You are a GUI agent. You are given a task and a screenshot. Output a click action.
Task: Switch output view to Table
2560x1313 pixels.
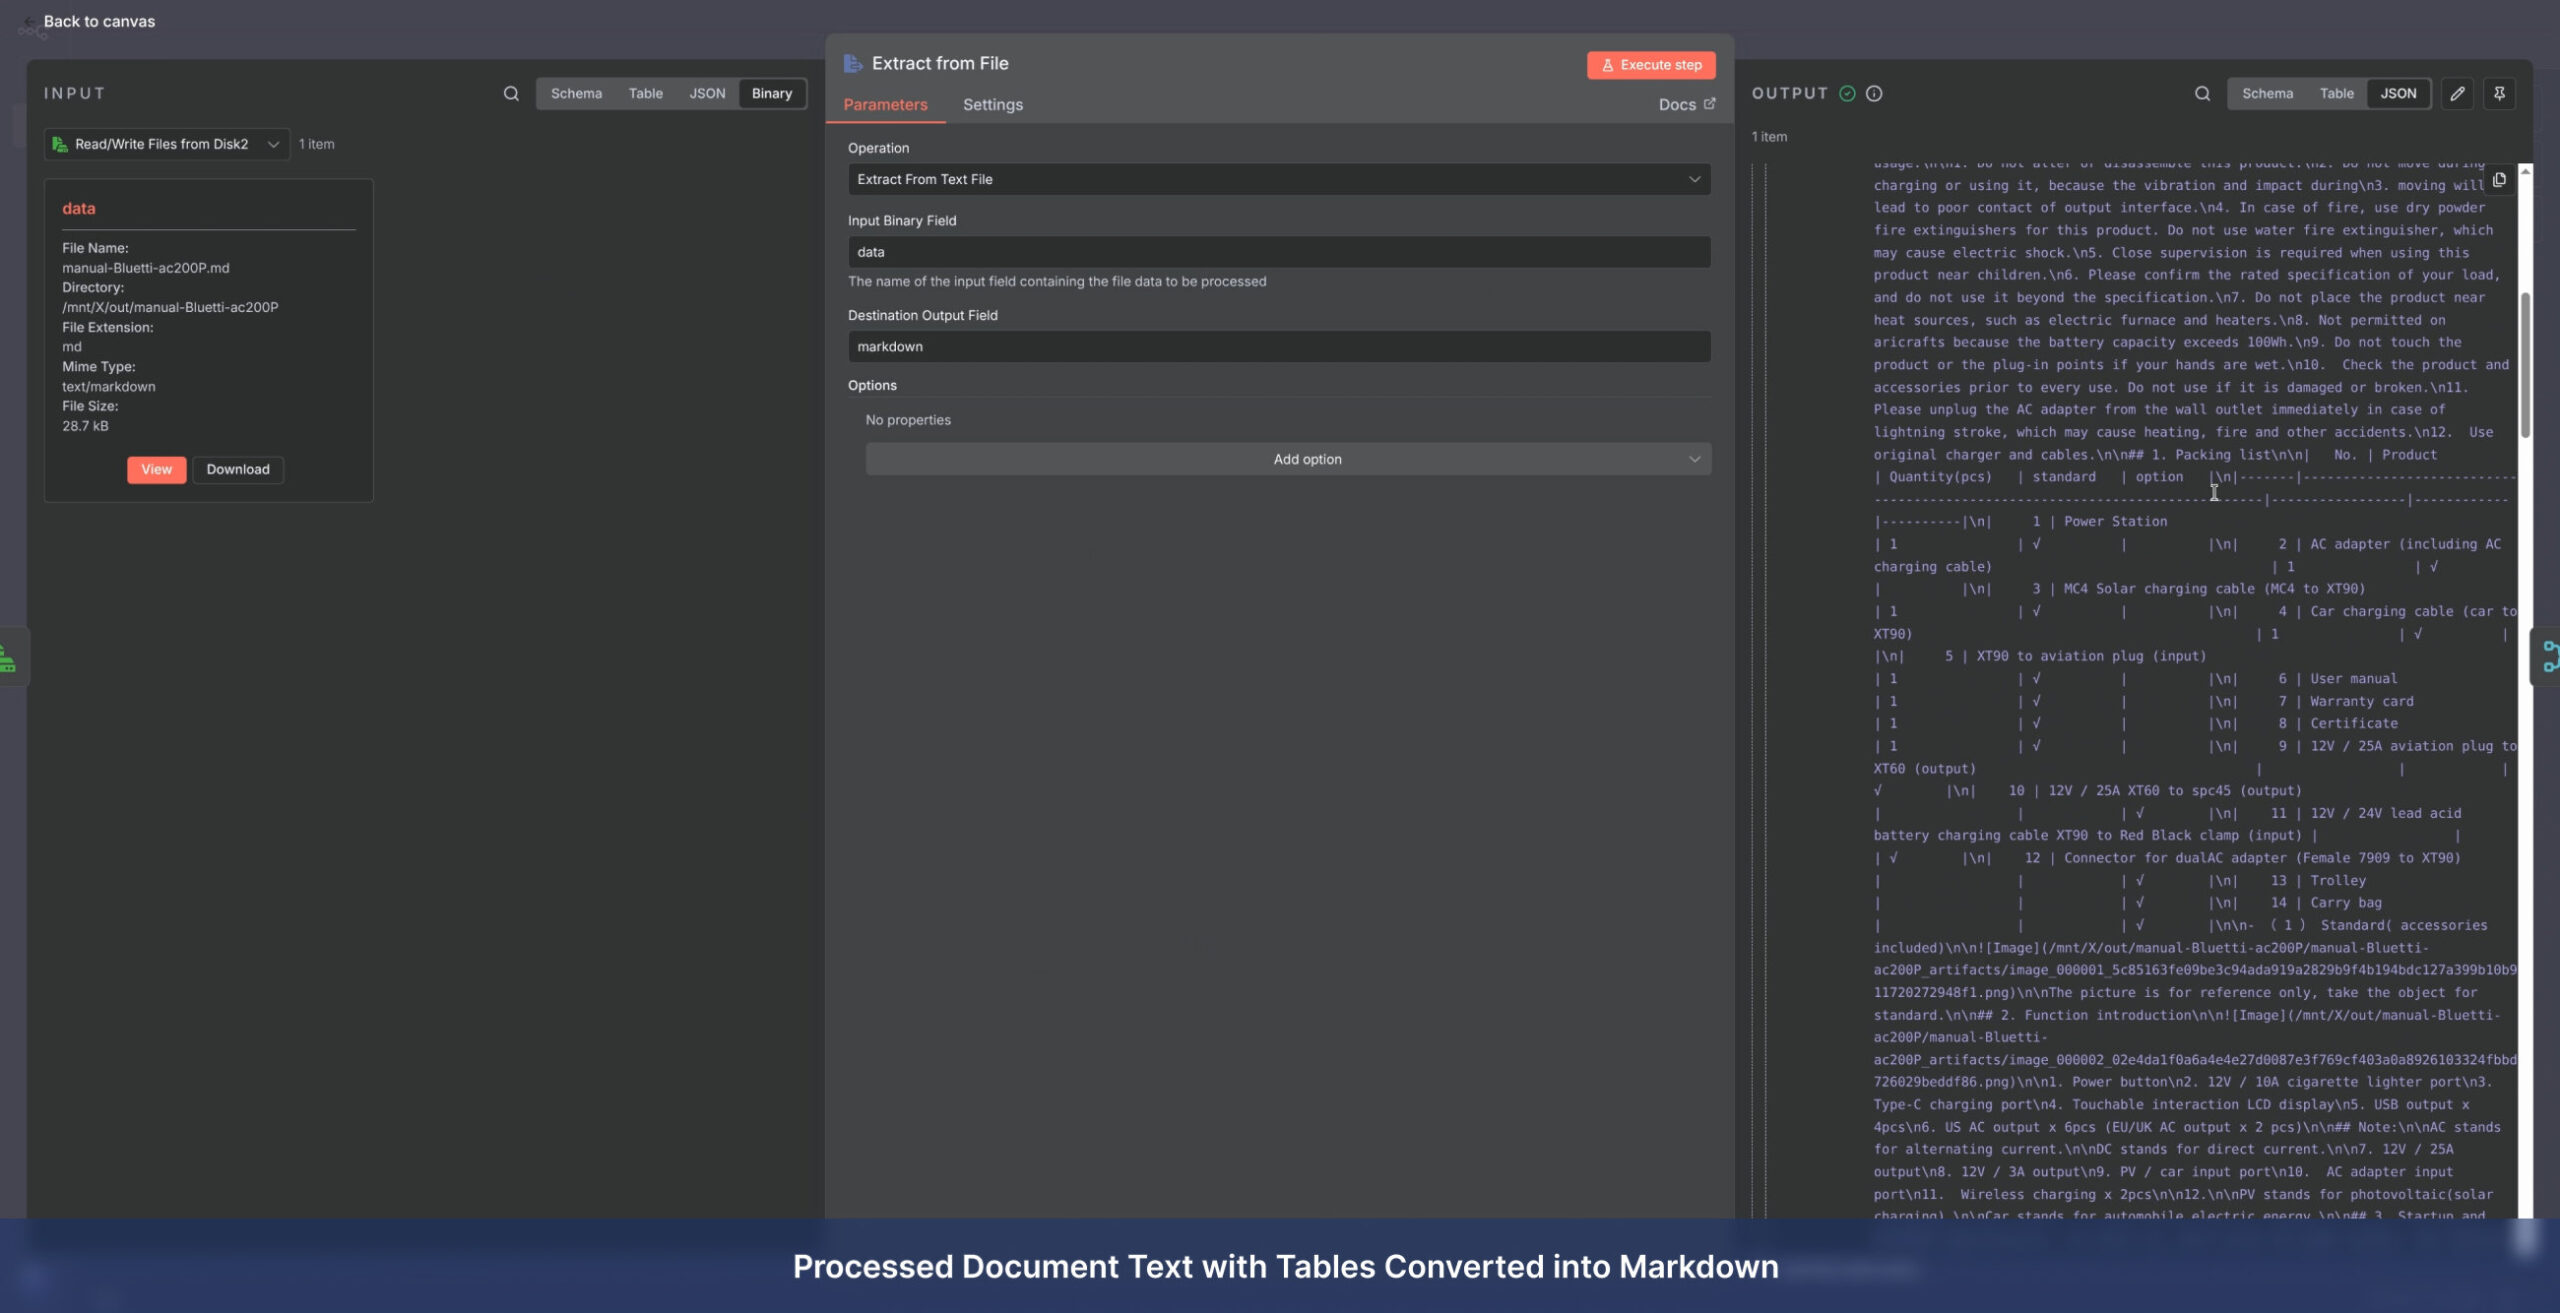(2336, 93)
